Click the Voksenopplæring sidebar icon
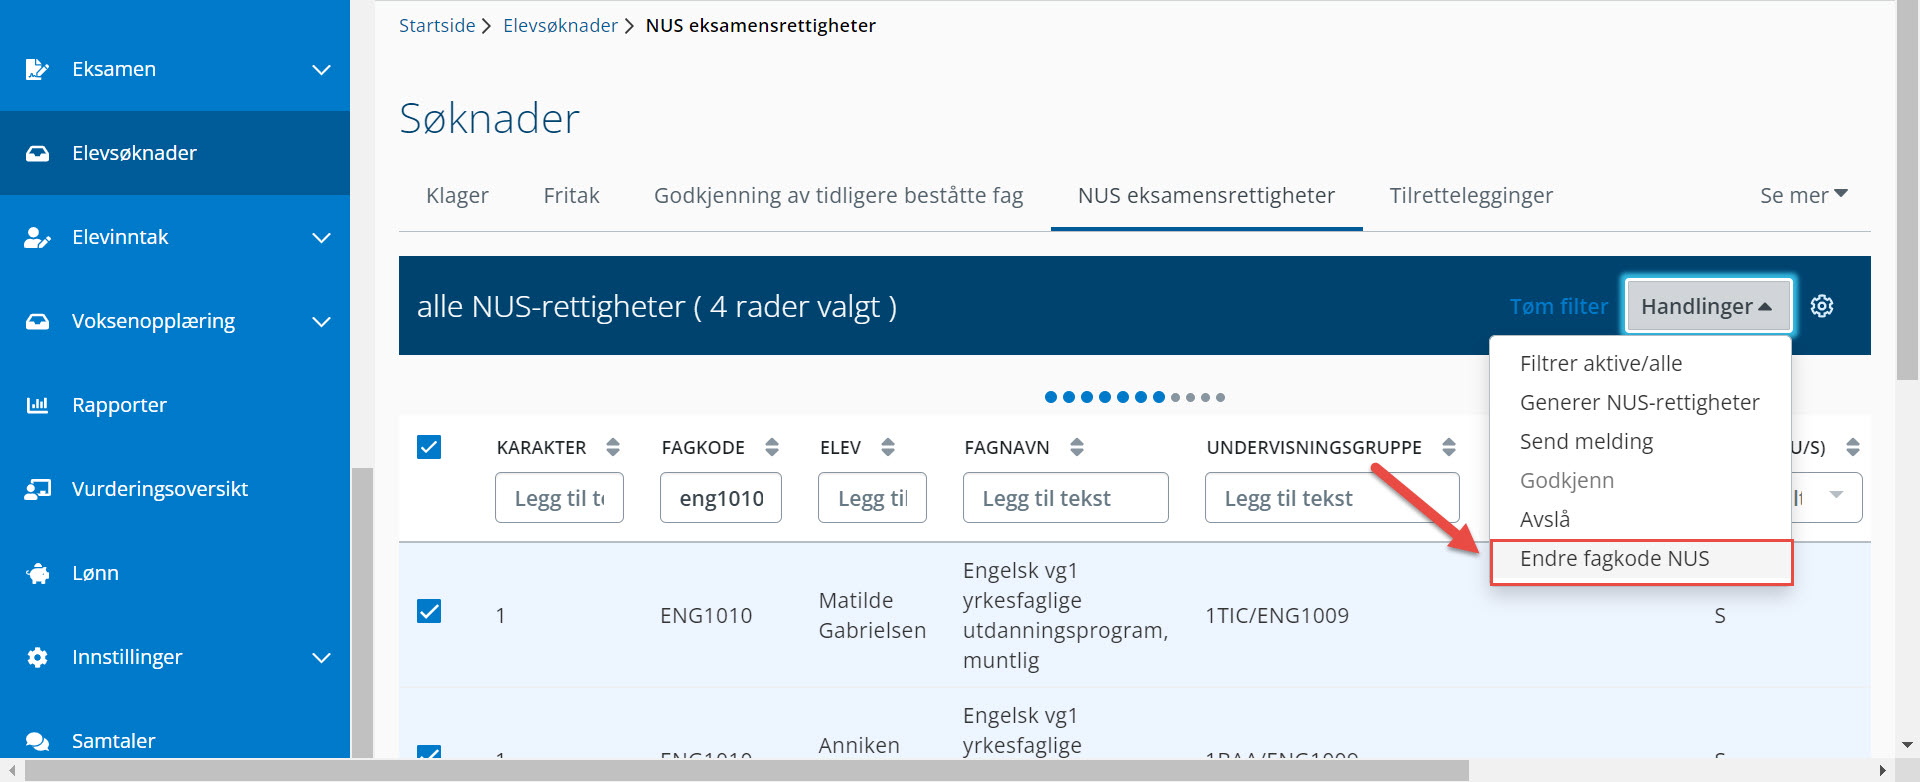The width and height of the screenshot is (1920, 782). (37, 321)
